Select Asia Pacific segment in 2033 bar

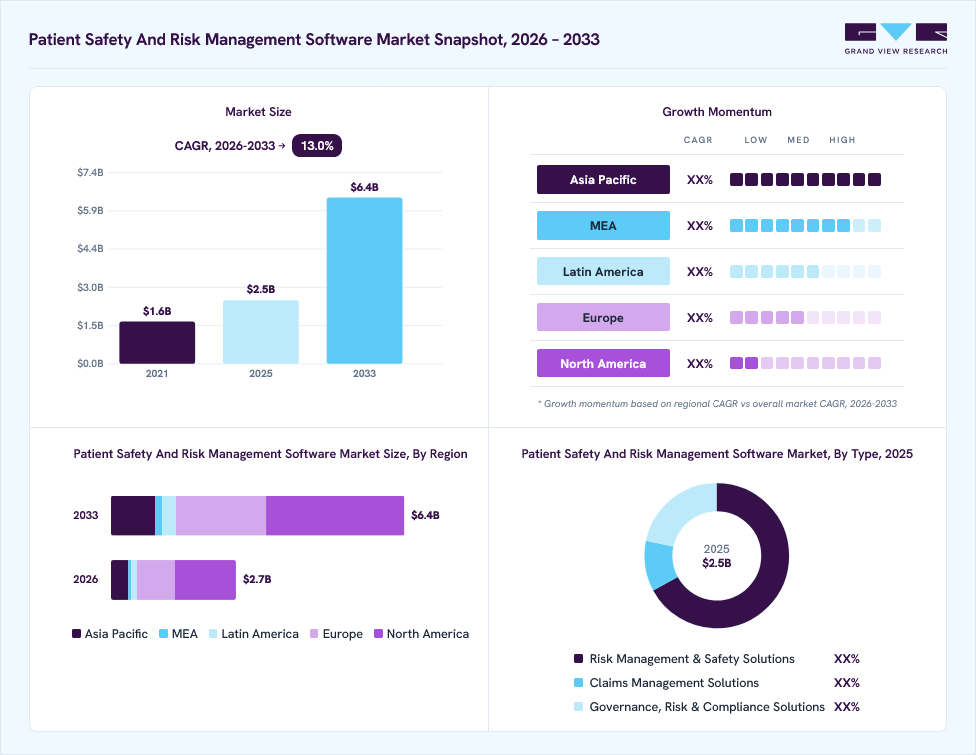[x=133, y=515]
